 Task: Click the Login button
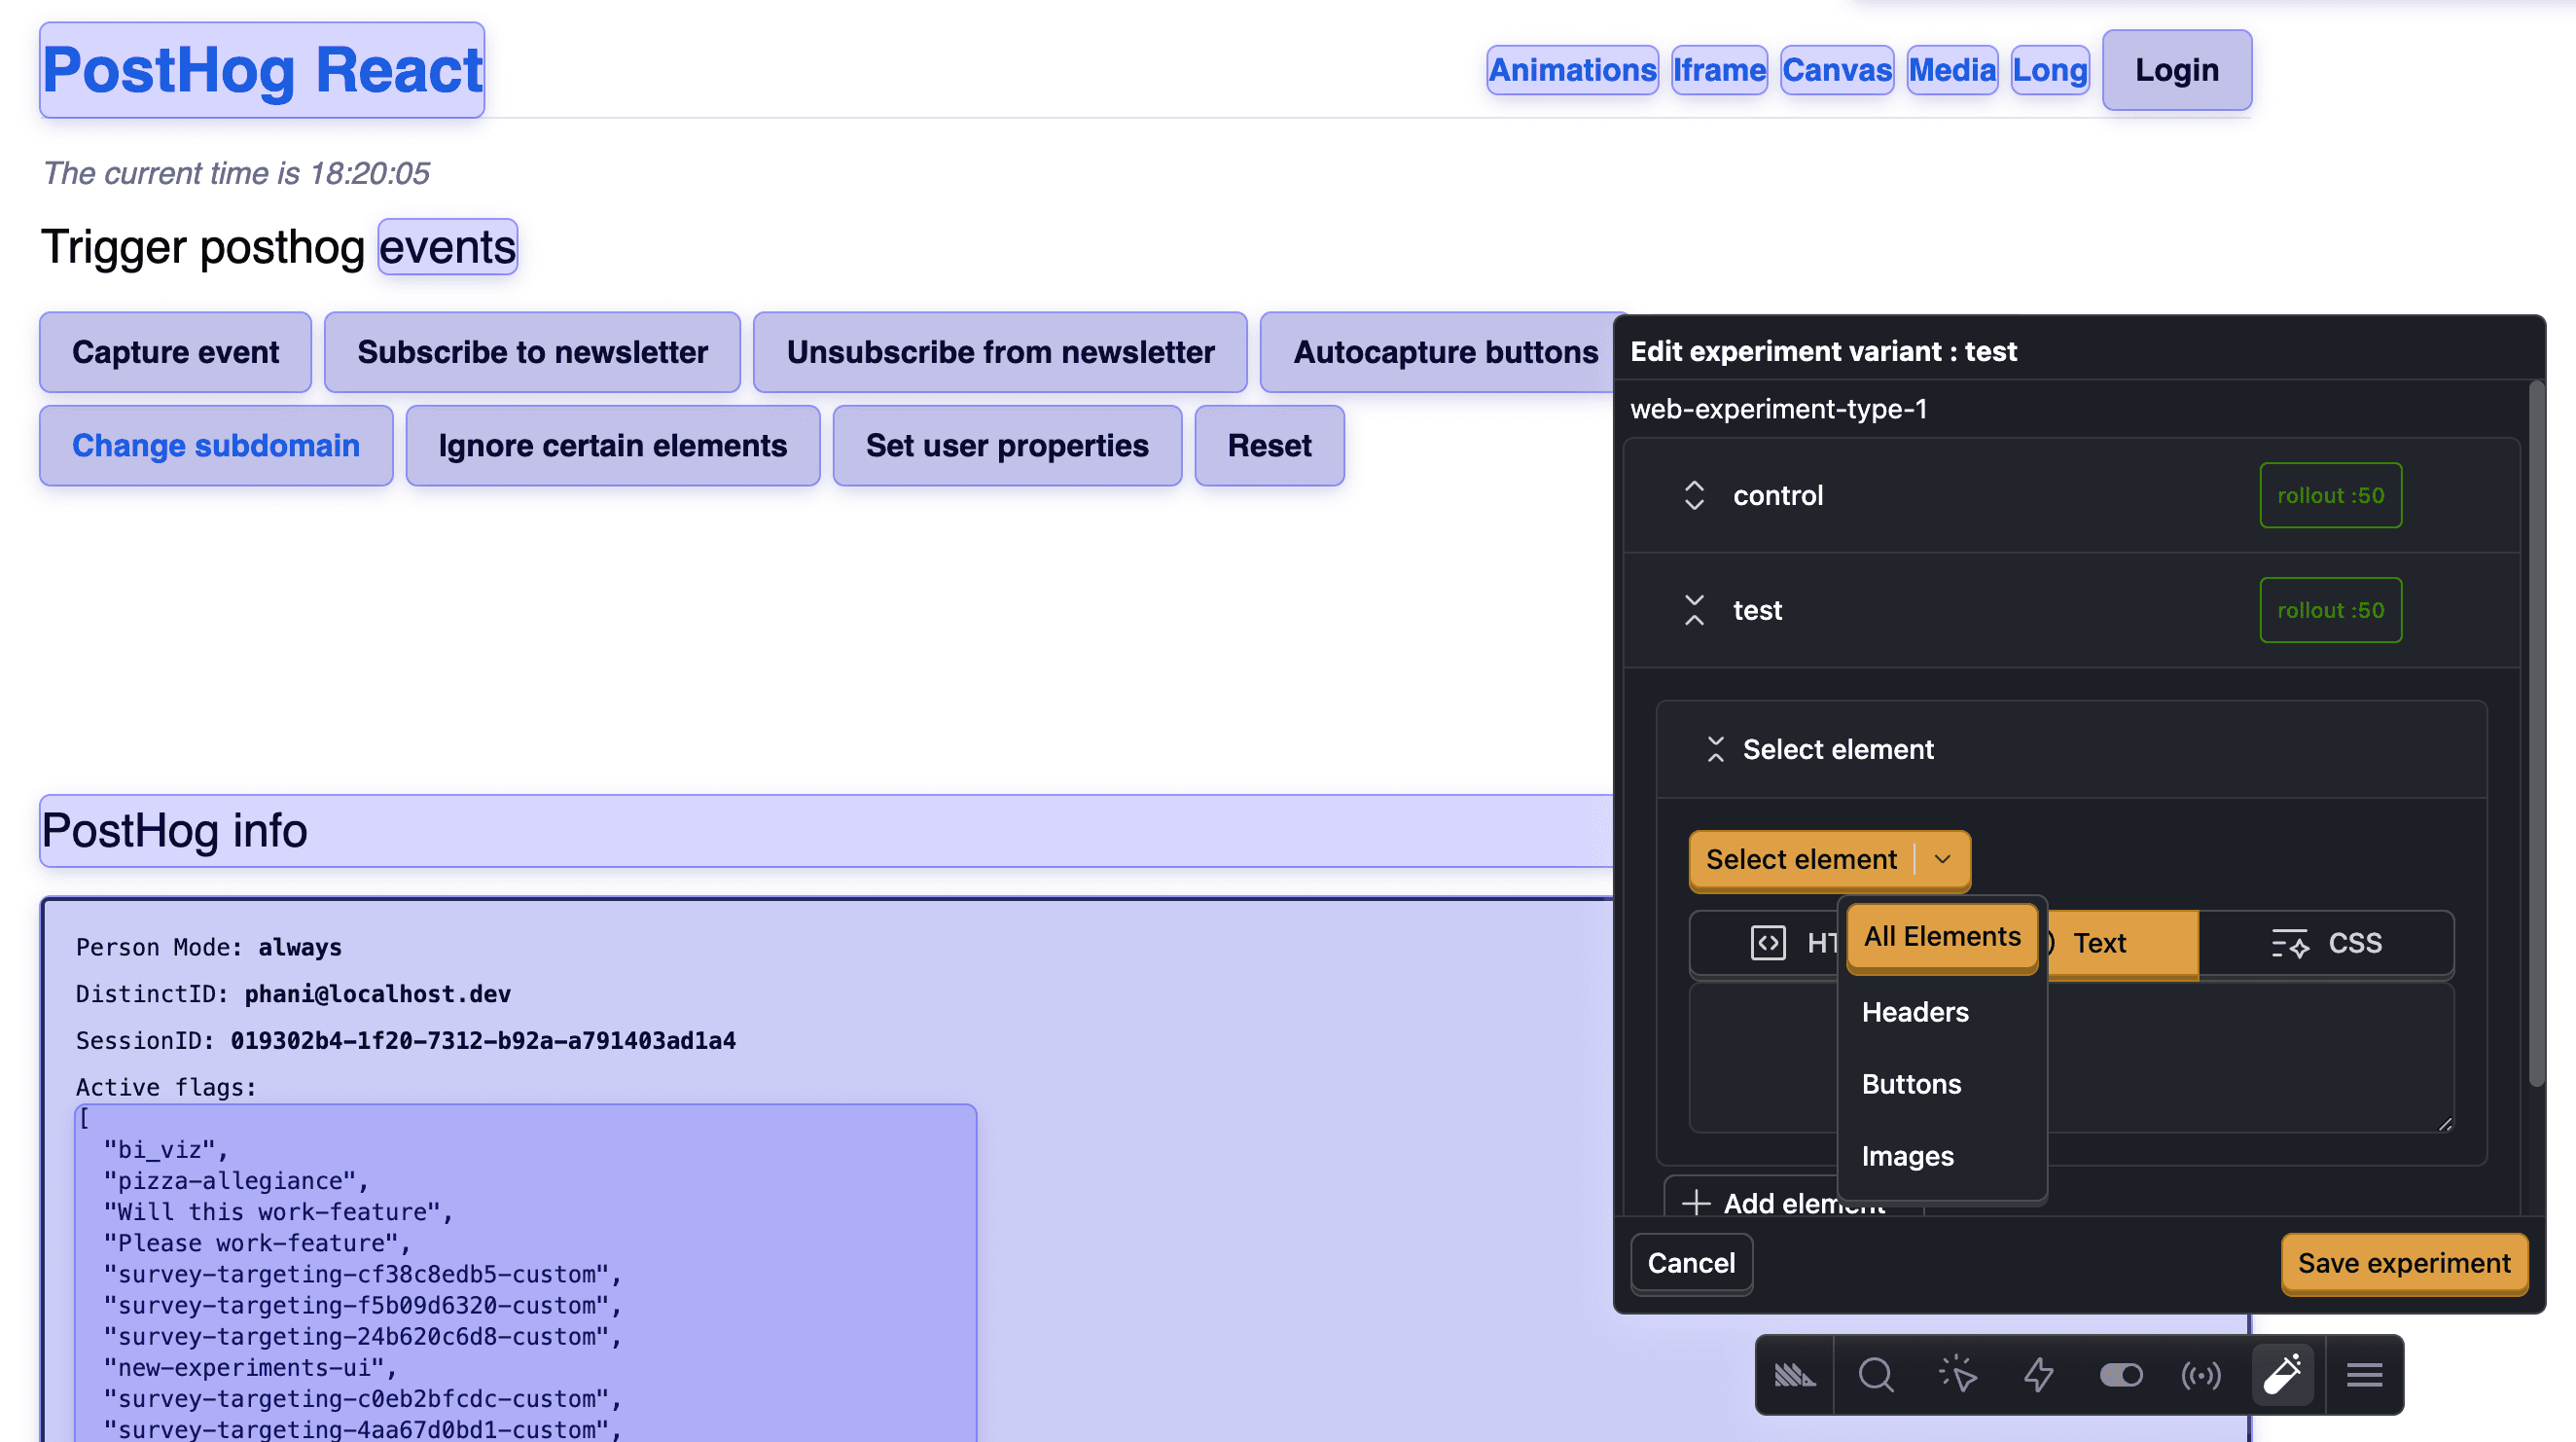click(x=2177, y=70)
